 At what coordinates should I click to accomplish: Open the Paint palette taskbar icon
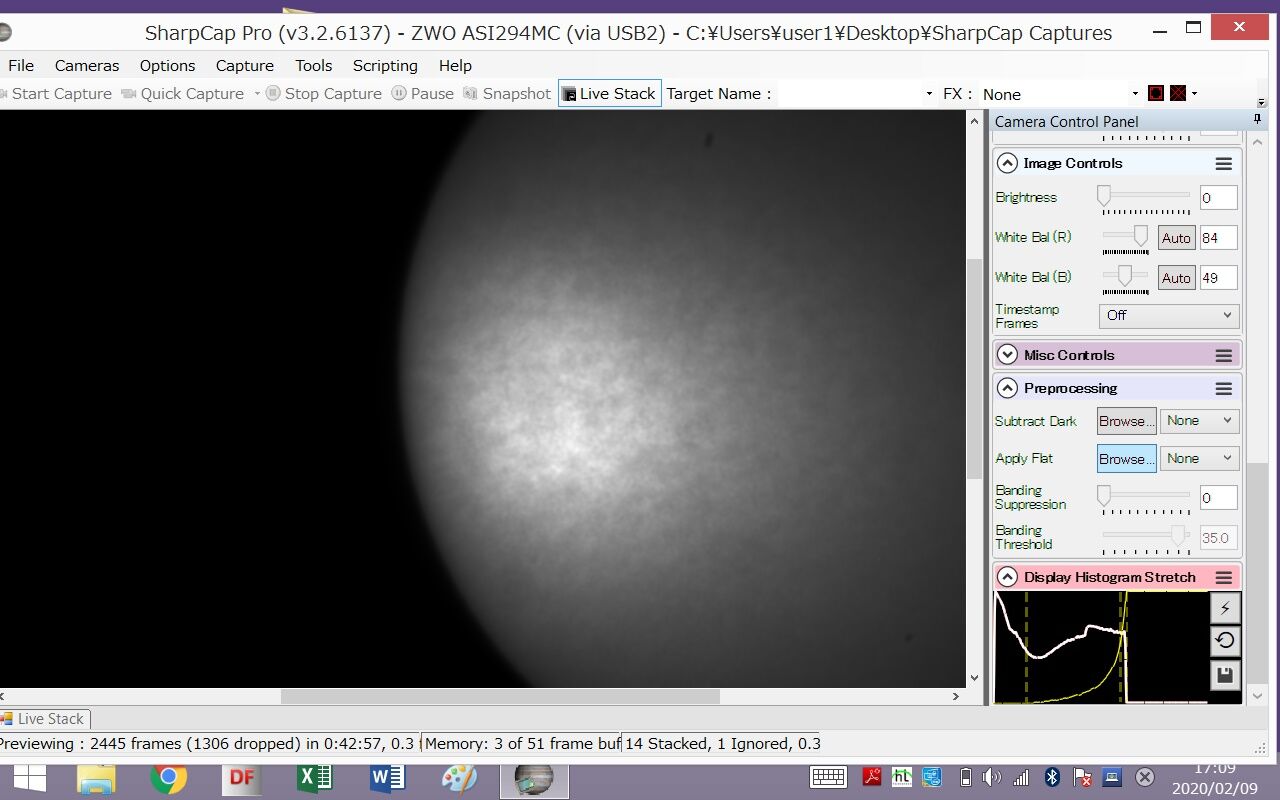coord(459,779)
